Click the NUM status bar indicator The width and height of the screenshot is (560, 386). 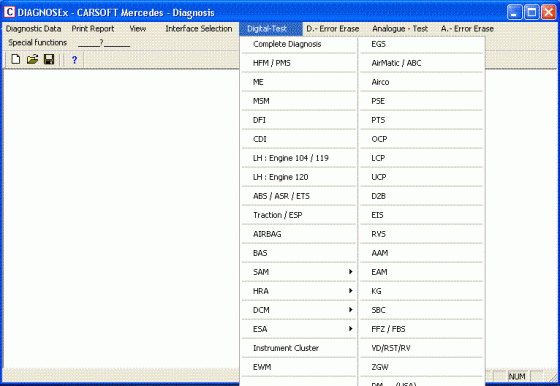[x=517, y=376]
